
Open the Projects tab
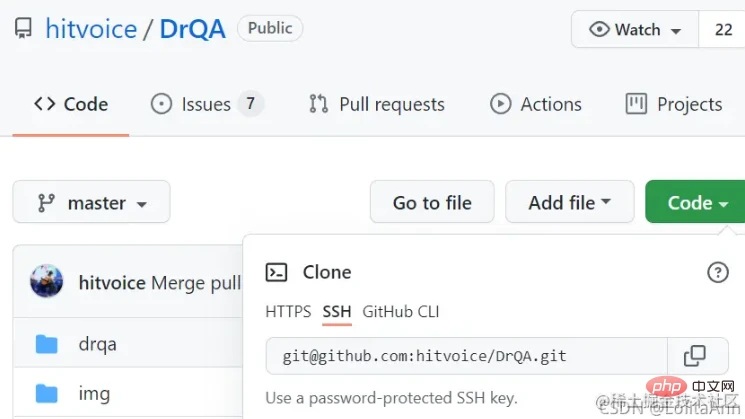[674, 104]
